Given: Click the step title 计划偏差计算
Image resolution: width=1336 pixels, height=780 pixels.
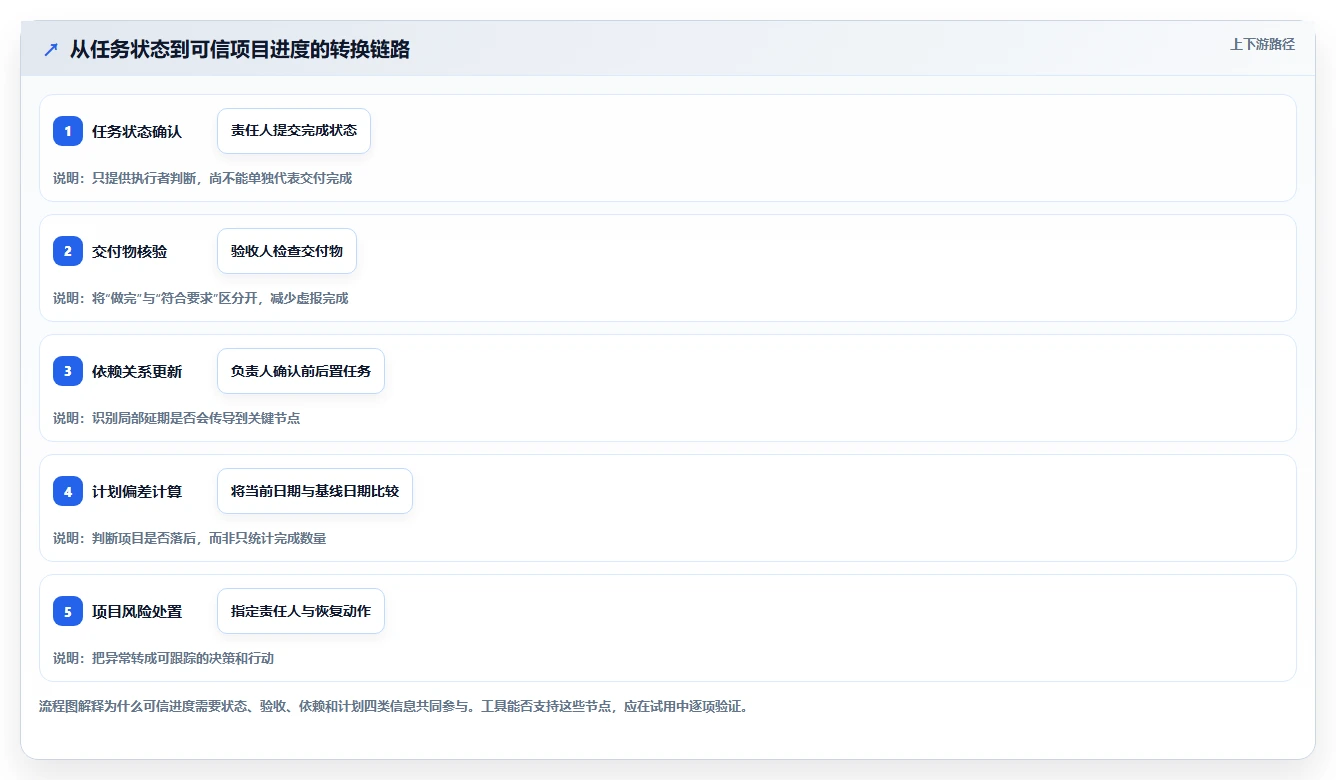Looking at the screenshot, I should pyautogui.click(x=137, y=491).
